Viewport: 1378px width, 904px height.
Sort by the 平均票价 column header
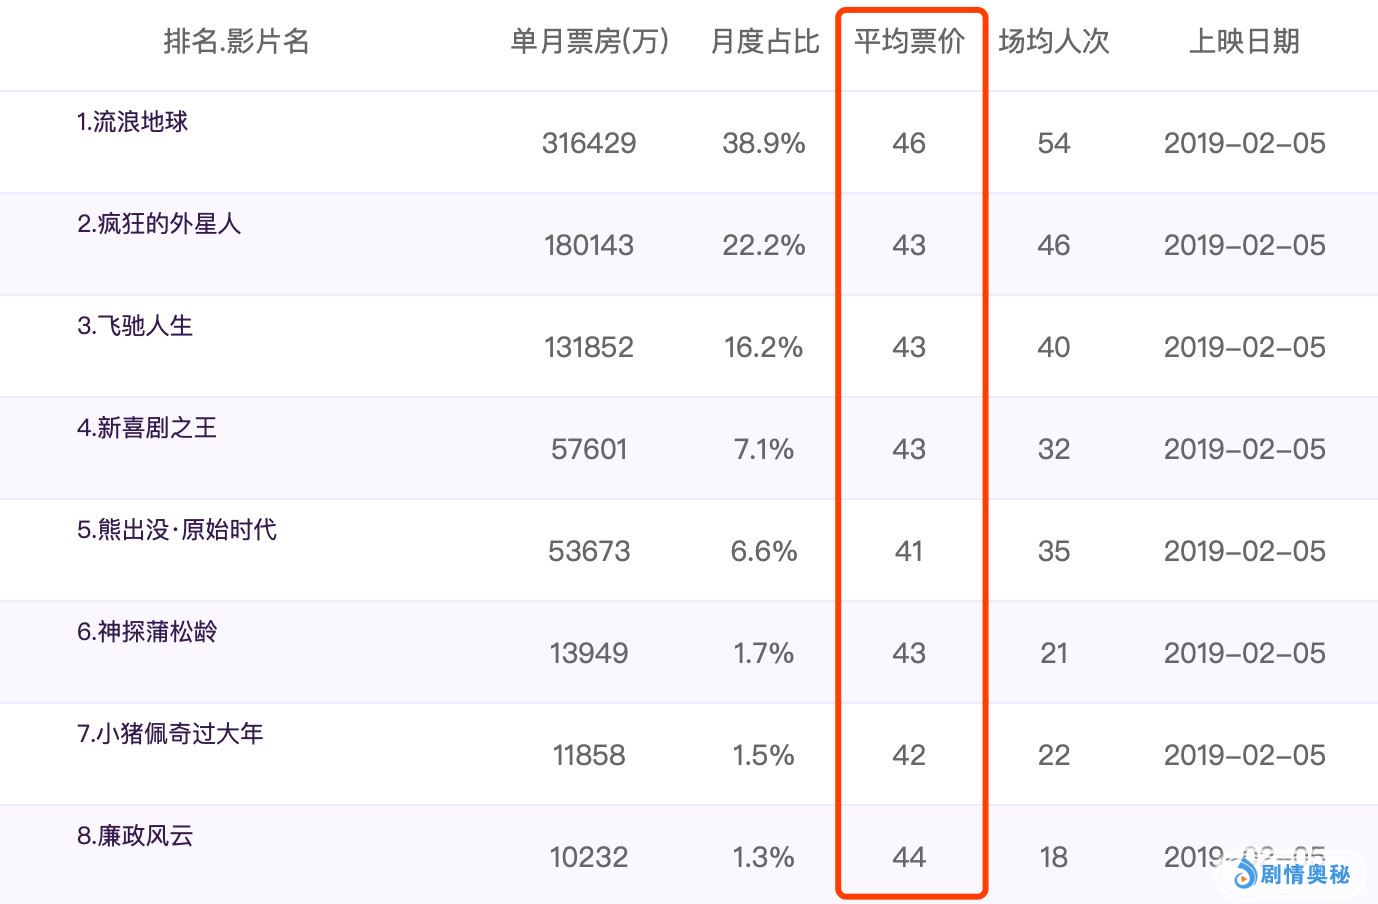tap(909, 42)
